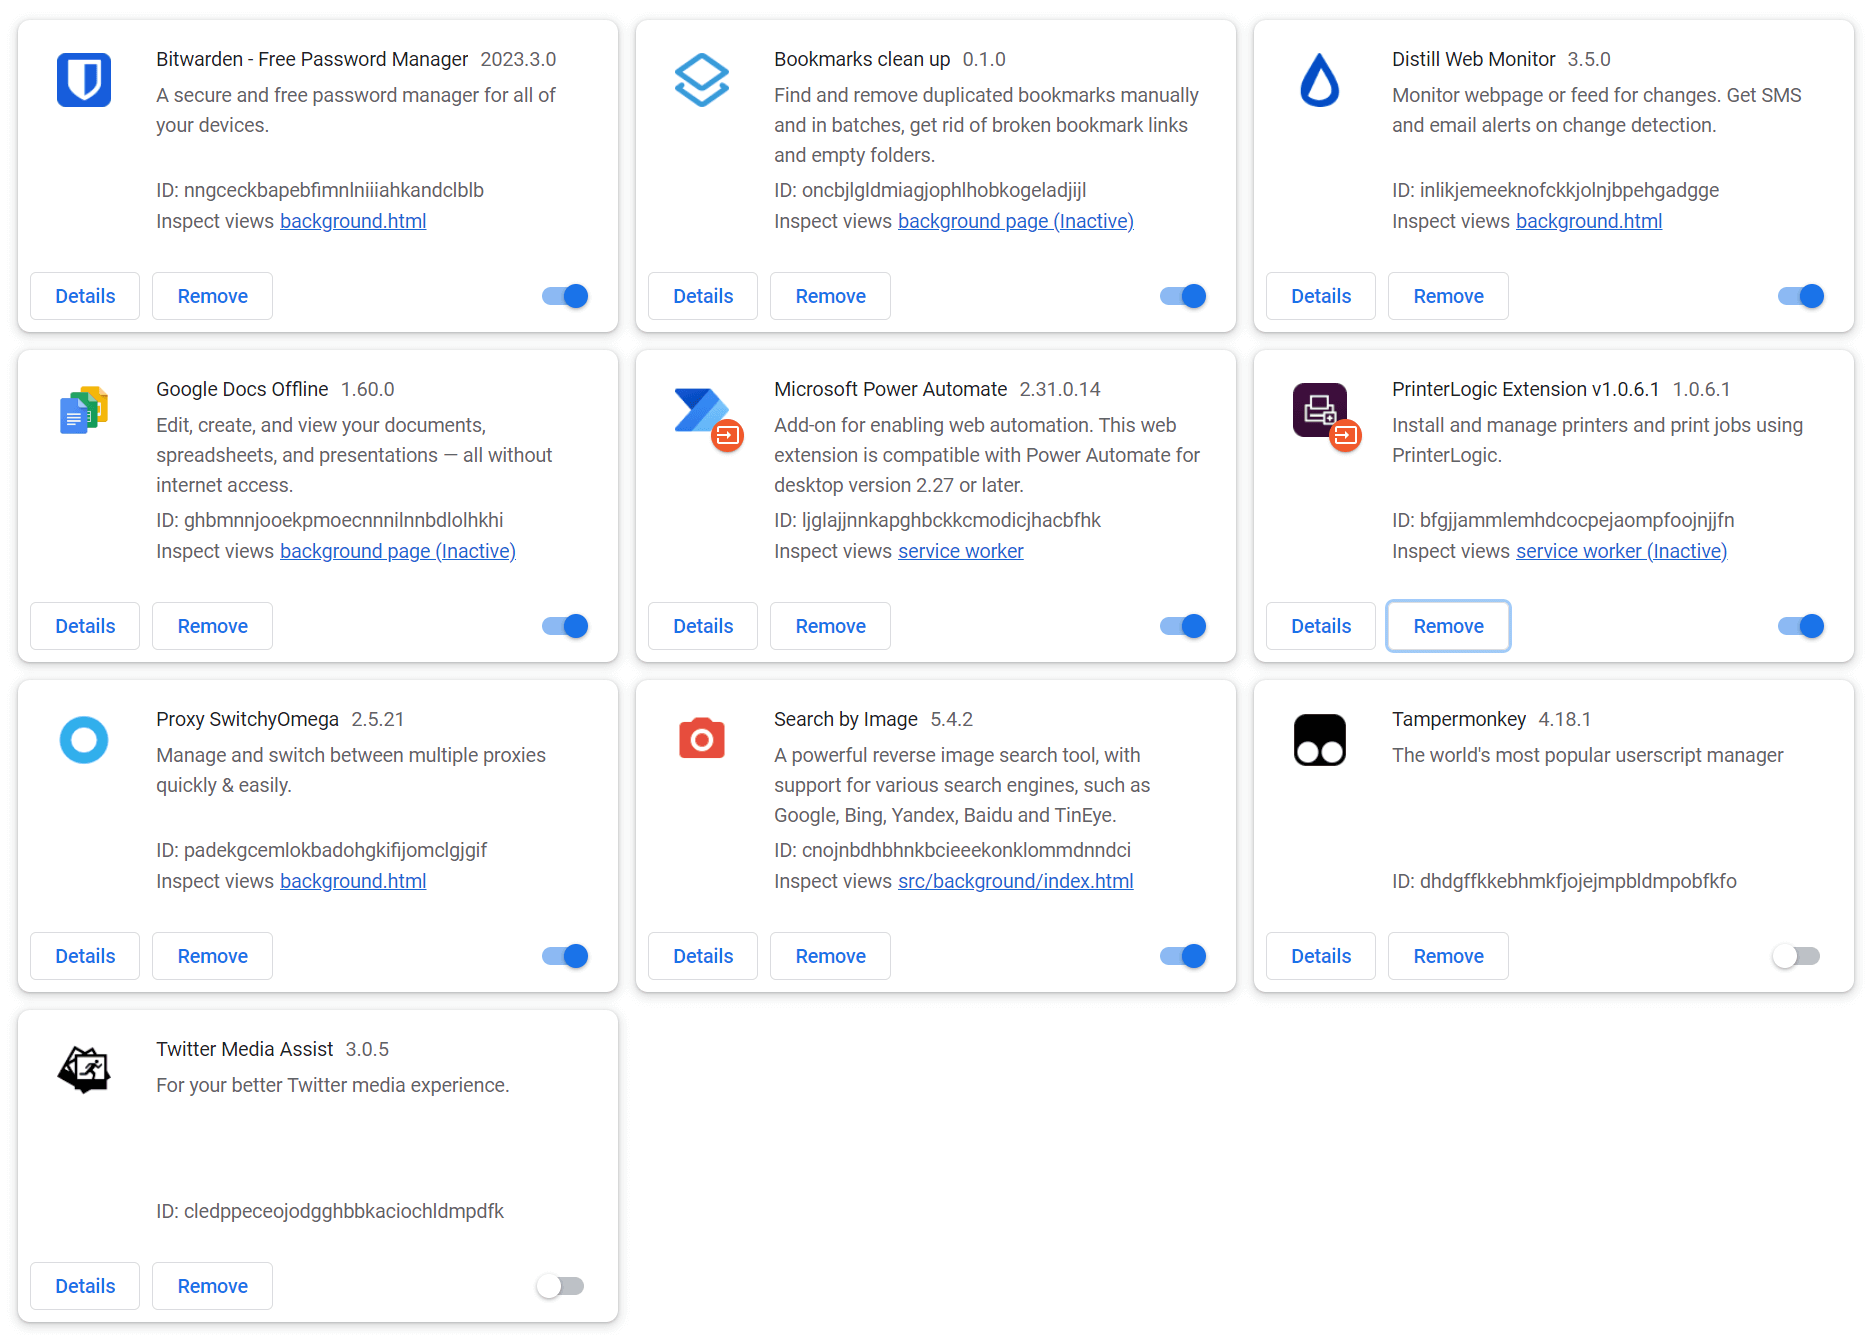Click the Bitwarden shield icon

[x=83, y=80]
